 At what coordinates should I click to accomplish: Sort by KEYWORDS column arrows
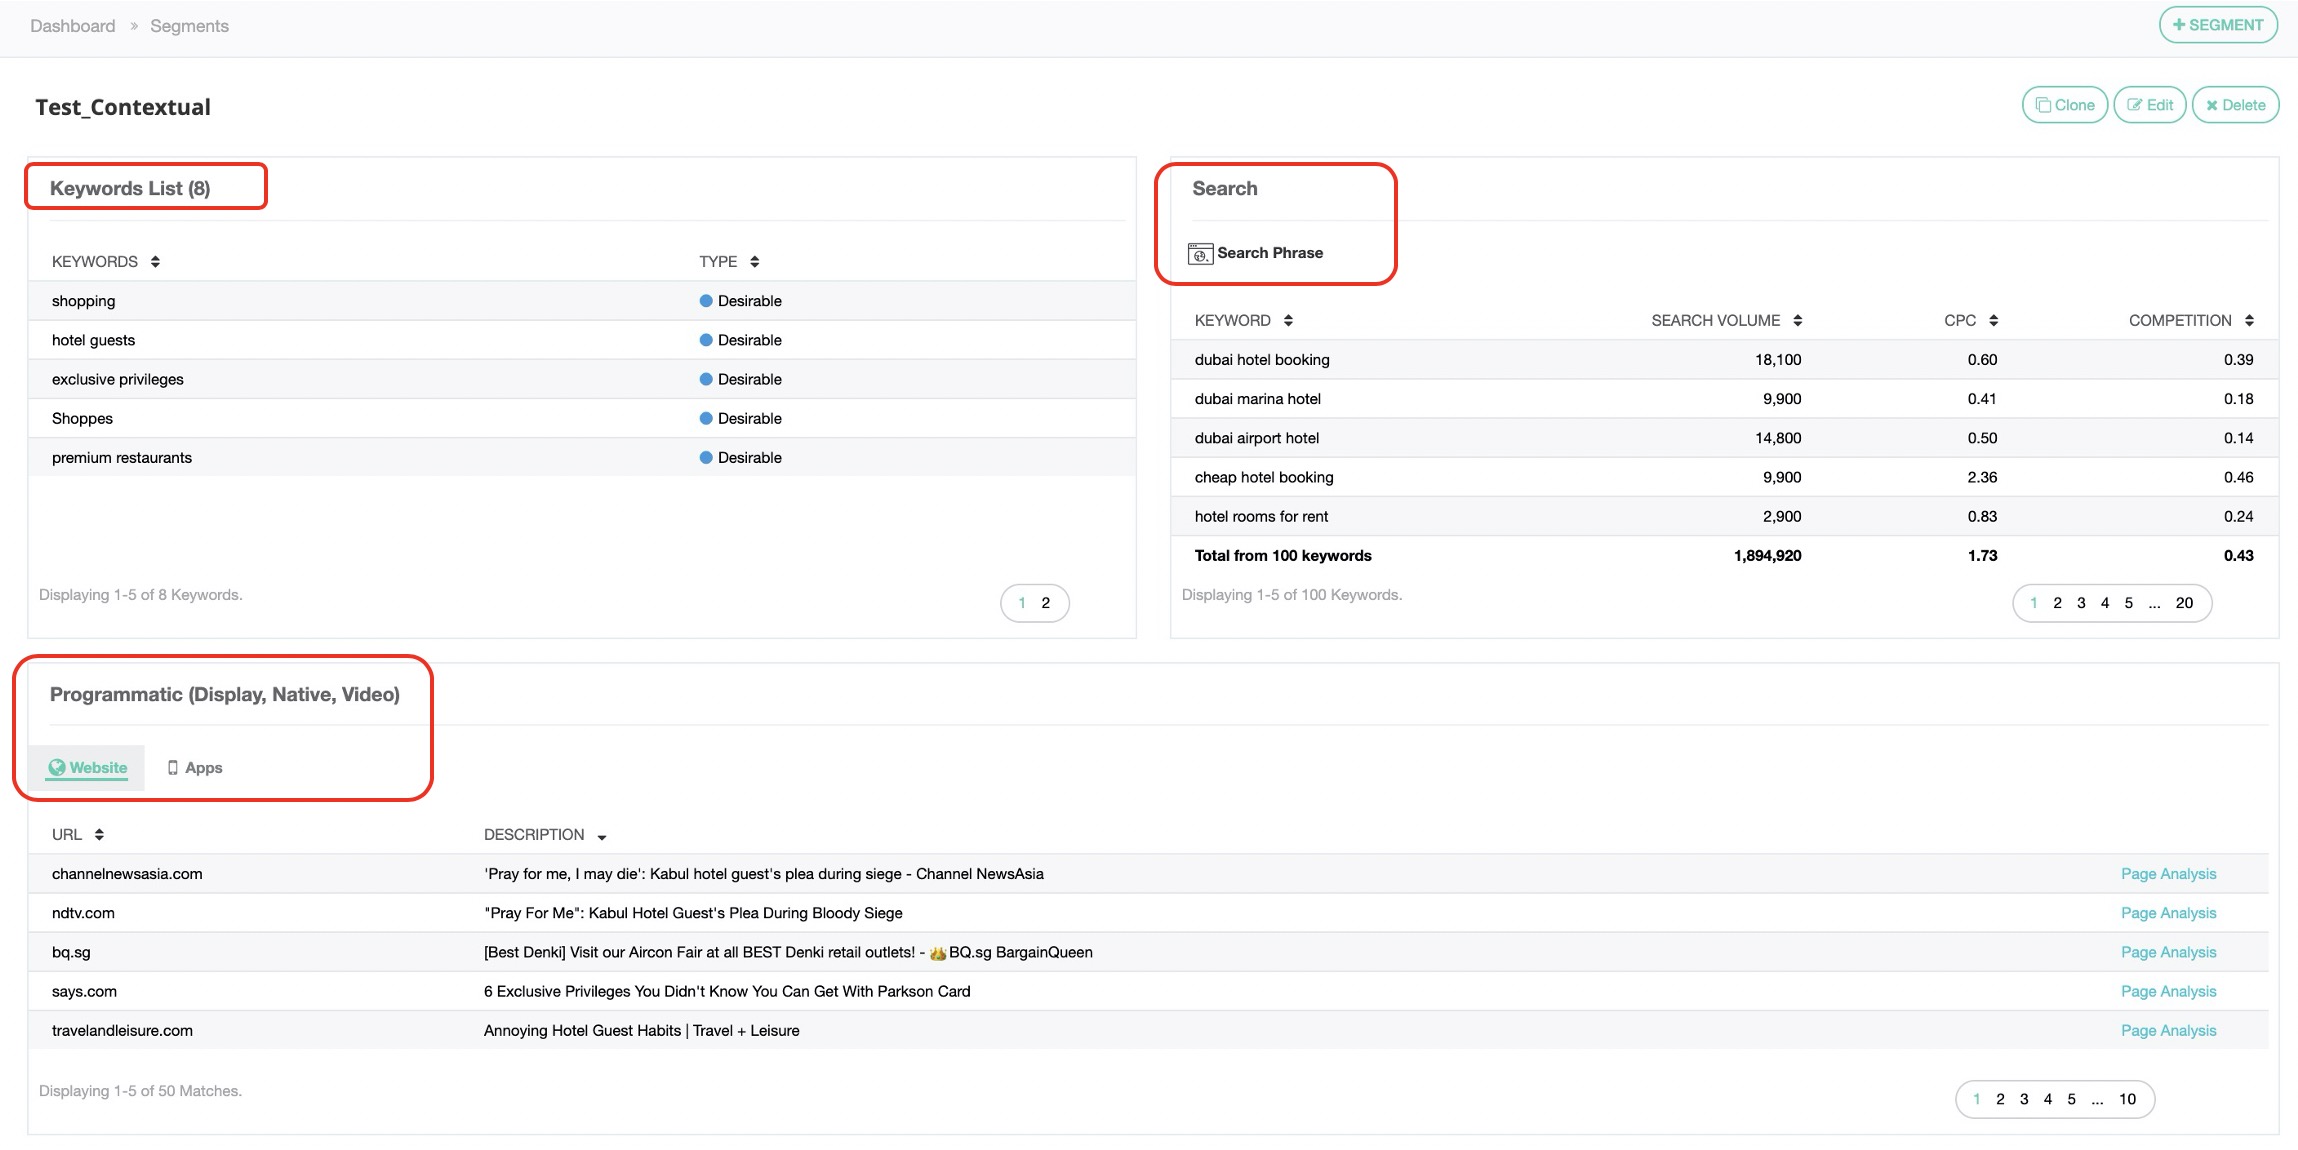[x=155, y=262]
